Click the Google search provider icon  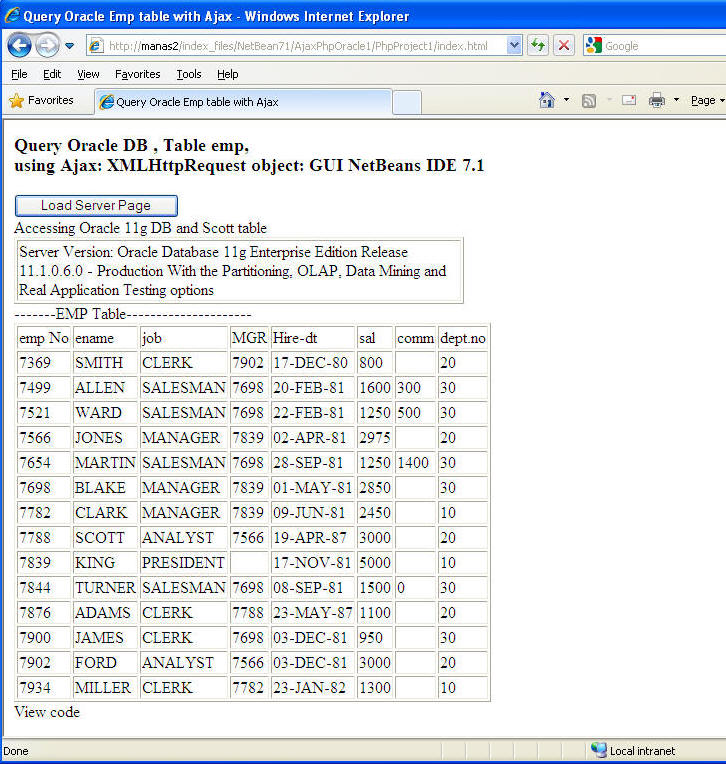[x=593, y=46]
